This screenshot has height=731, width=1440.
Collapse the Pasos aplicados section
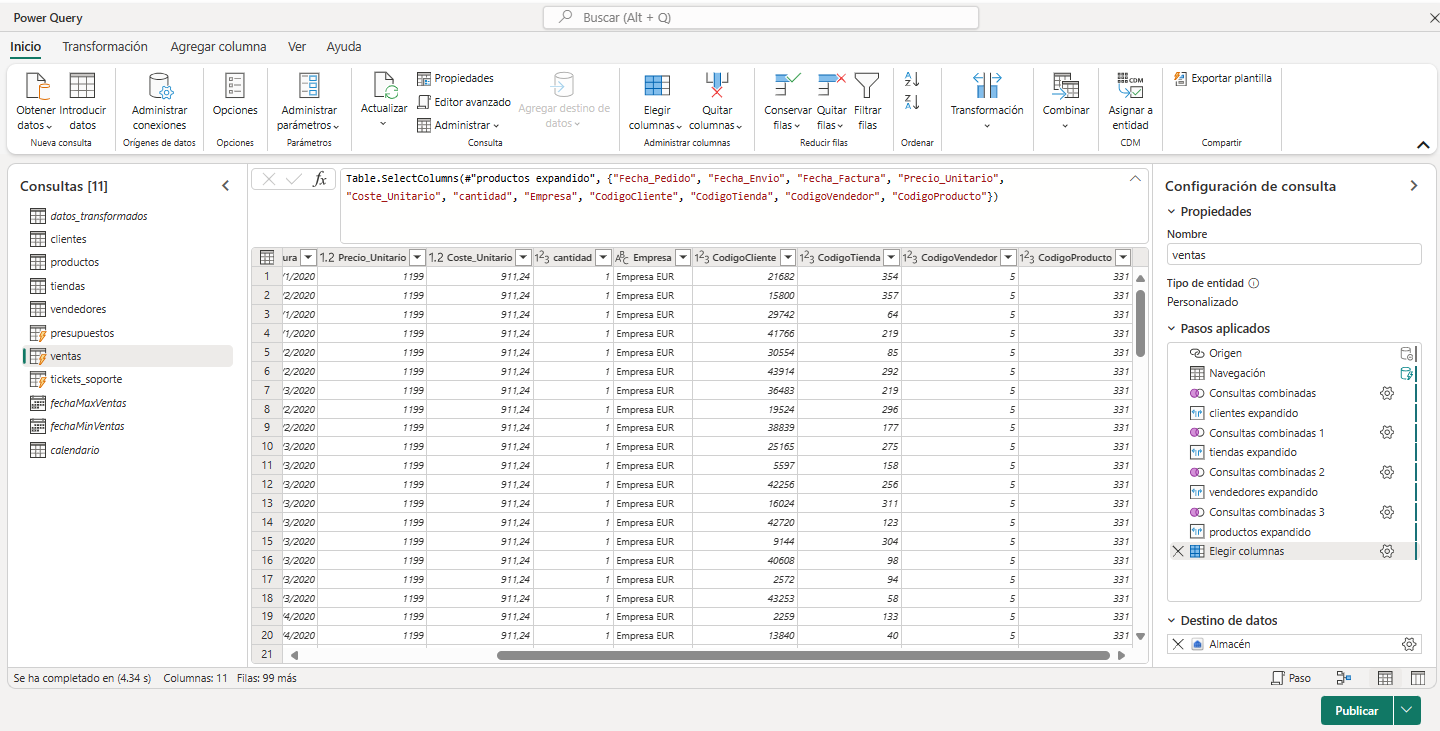(x=1172, y=329)
